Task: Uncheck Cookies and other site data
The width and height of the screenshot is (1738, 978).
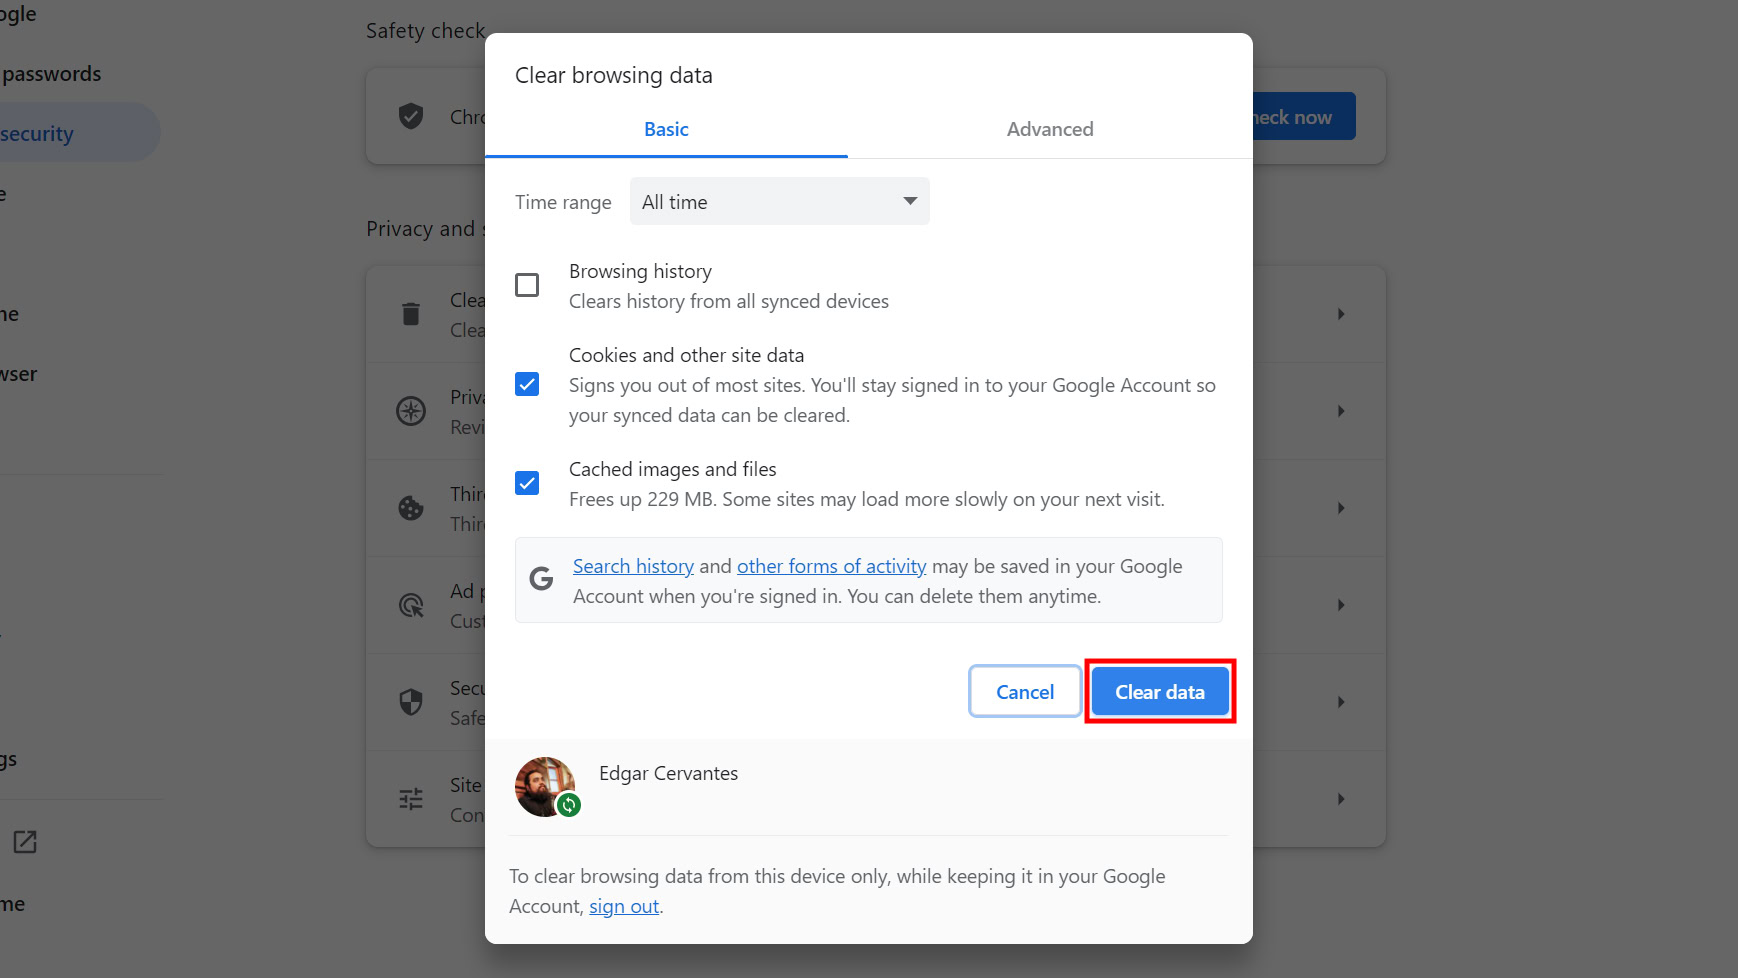Action: pos(527,384)
